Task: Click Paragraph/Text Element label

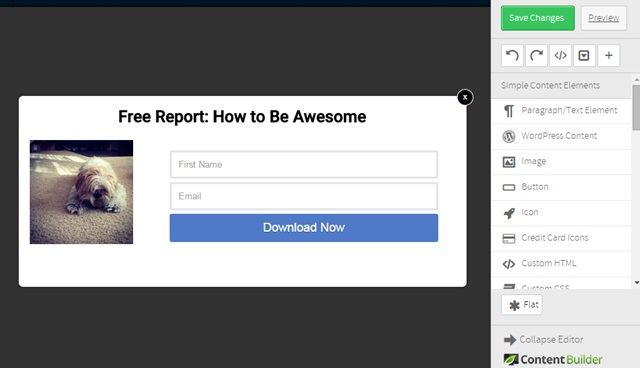Action: [x=569, y=110]
